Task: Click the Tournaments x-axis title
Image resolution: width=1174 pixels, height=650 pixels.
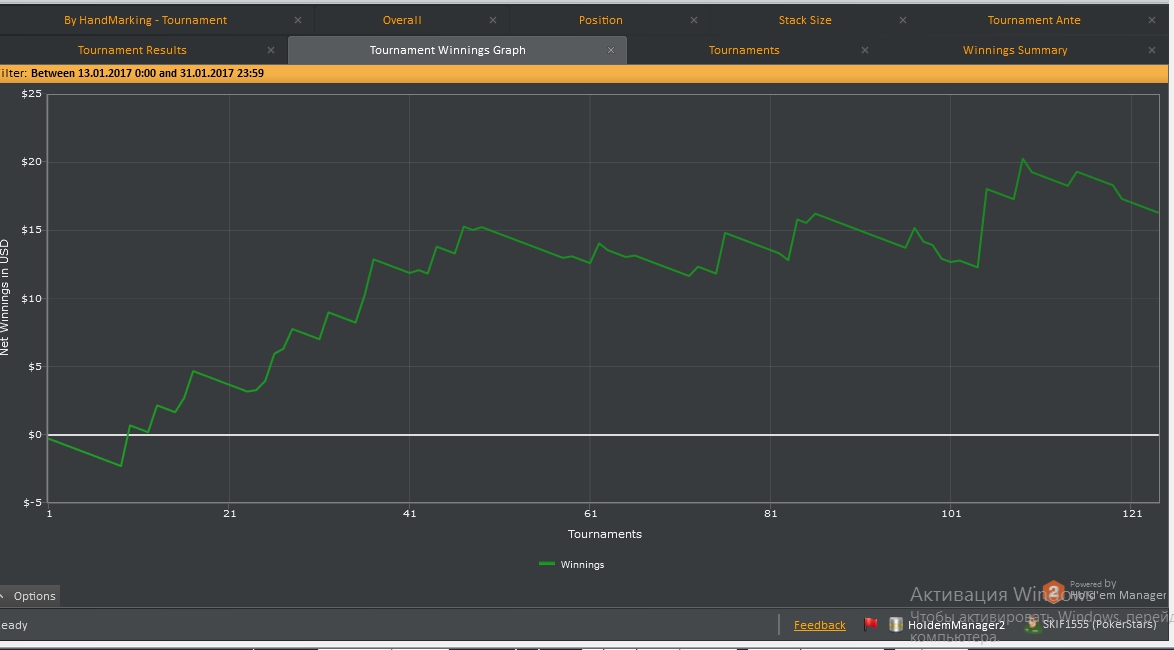Action: 605,534
